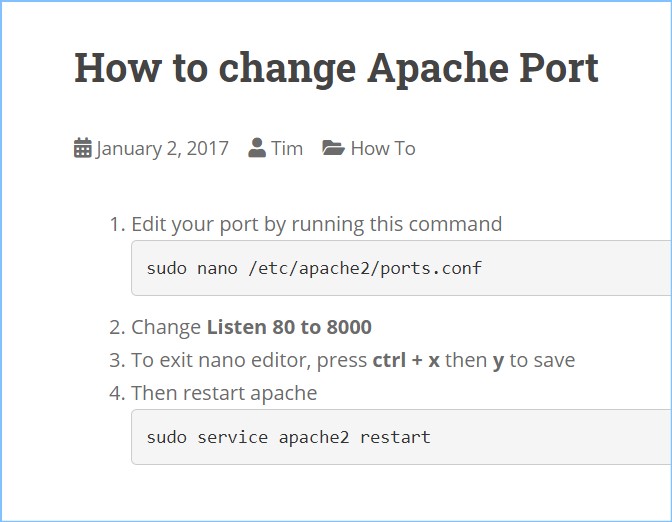View posts by author Tim
This screenshot has width=672, height=522.
coord(287,148)
